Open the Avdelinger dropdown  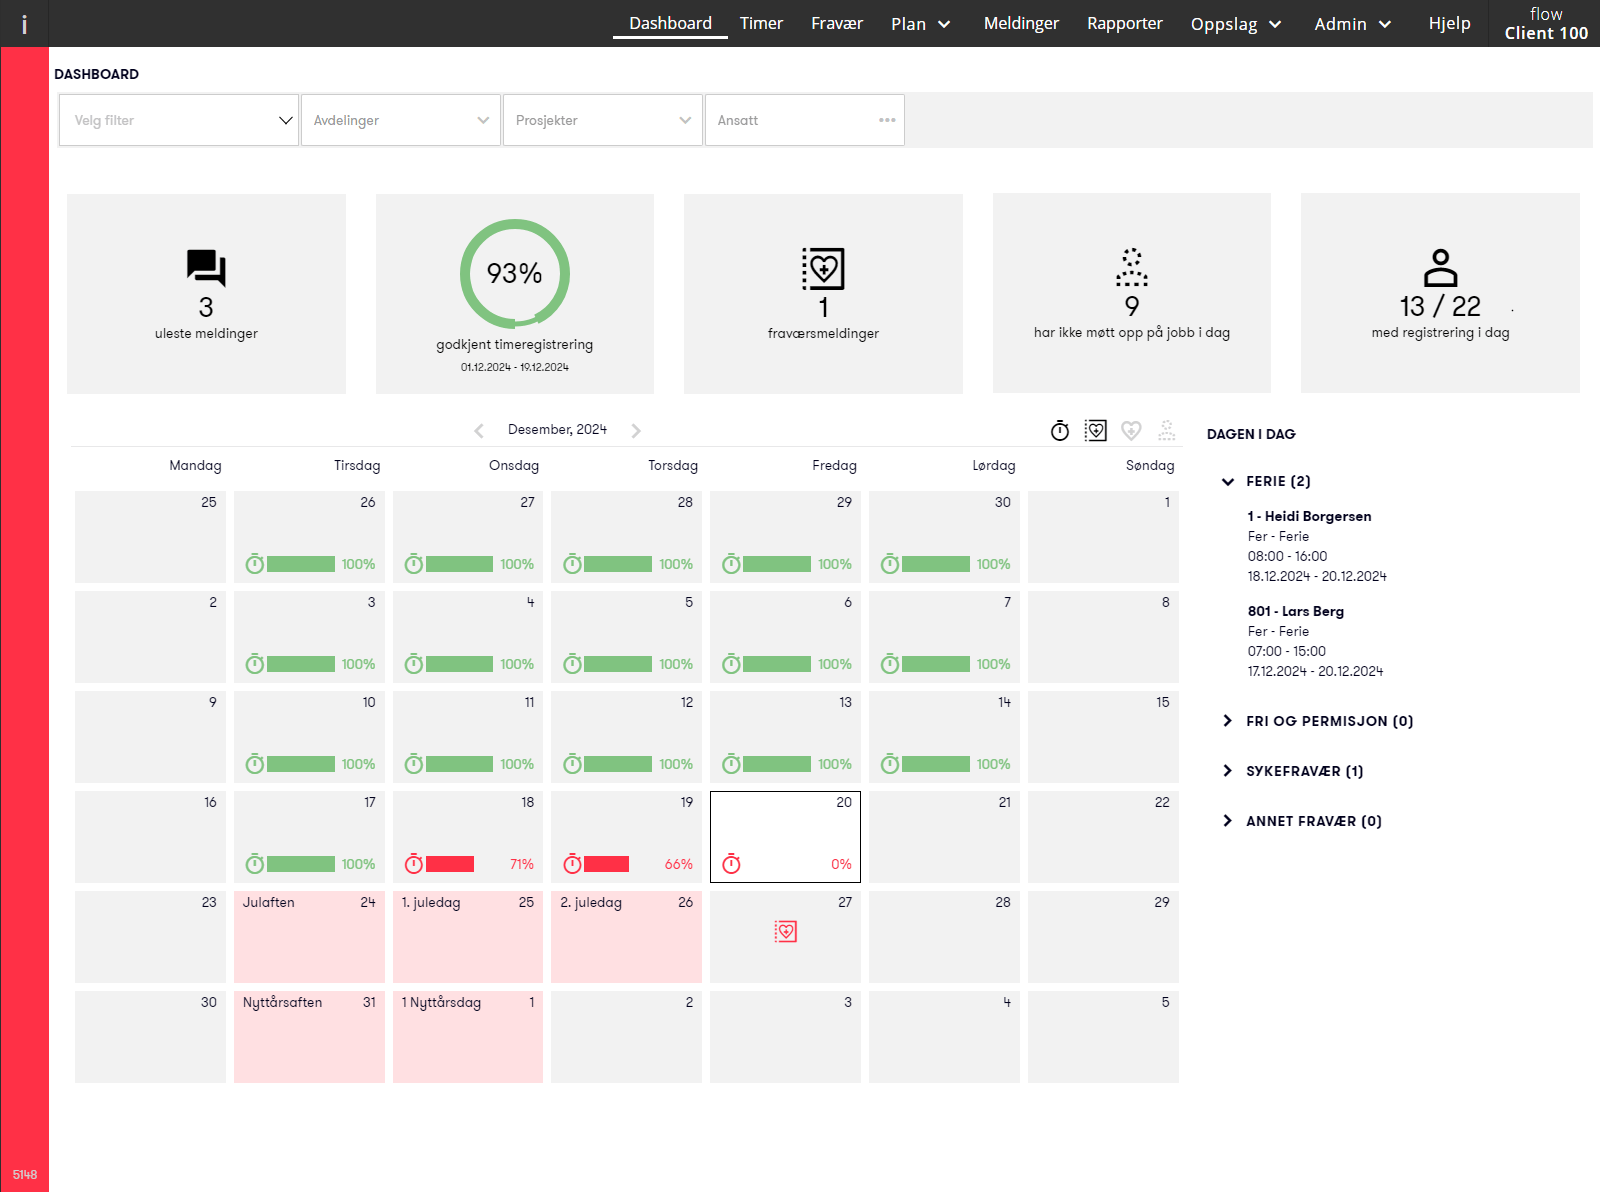[x=401, y=120]
